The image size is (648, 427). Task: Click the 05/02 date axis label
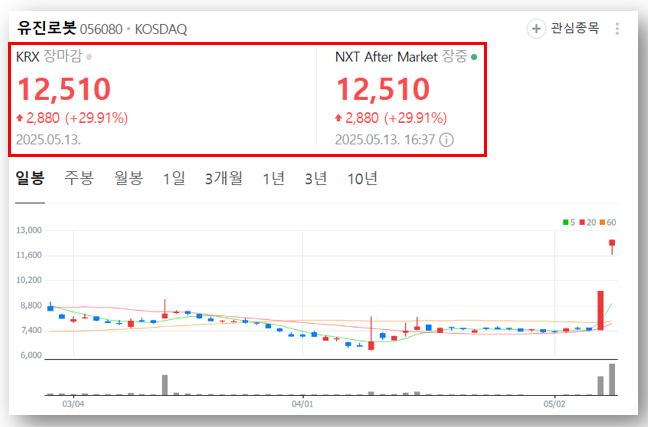tap(554, 404)
